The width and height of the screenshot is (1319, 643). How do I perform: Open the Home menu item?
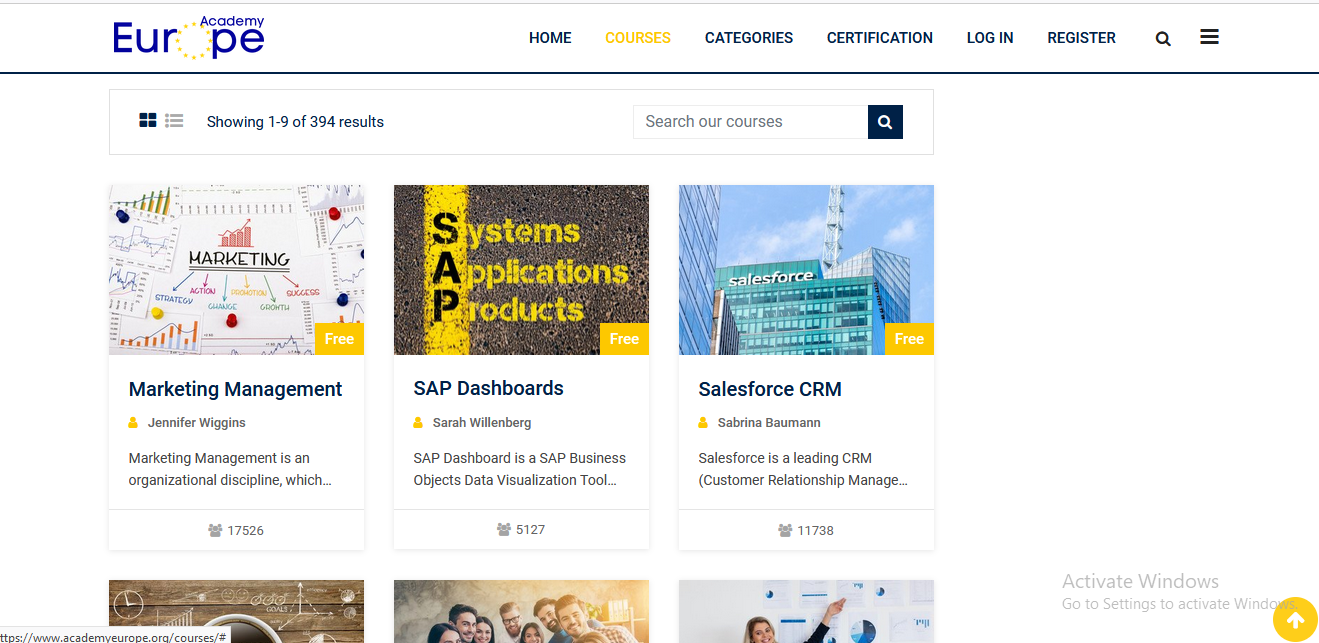pyautogui.click(x=550, y=38)
